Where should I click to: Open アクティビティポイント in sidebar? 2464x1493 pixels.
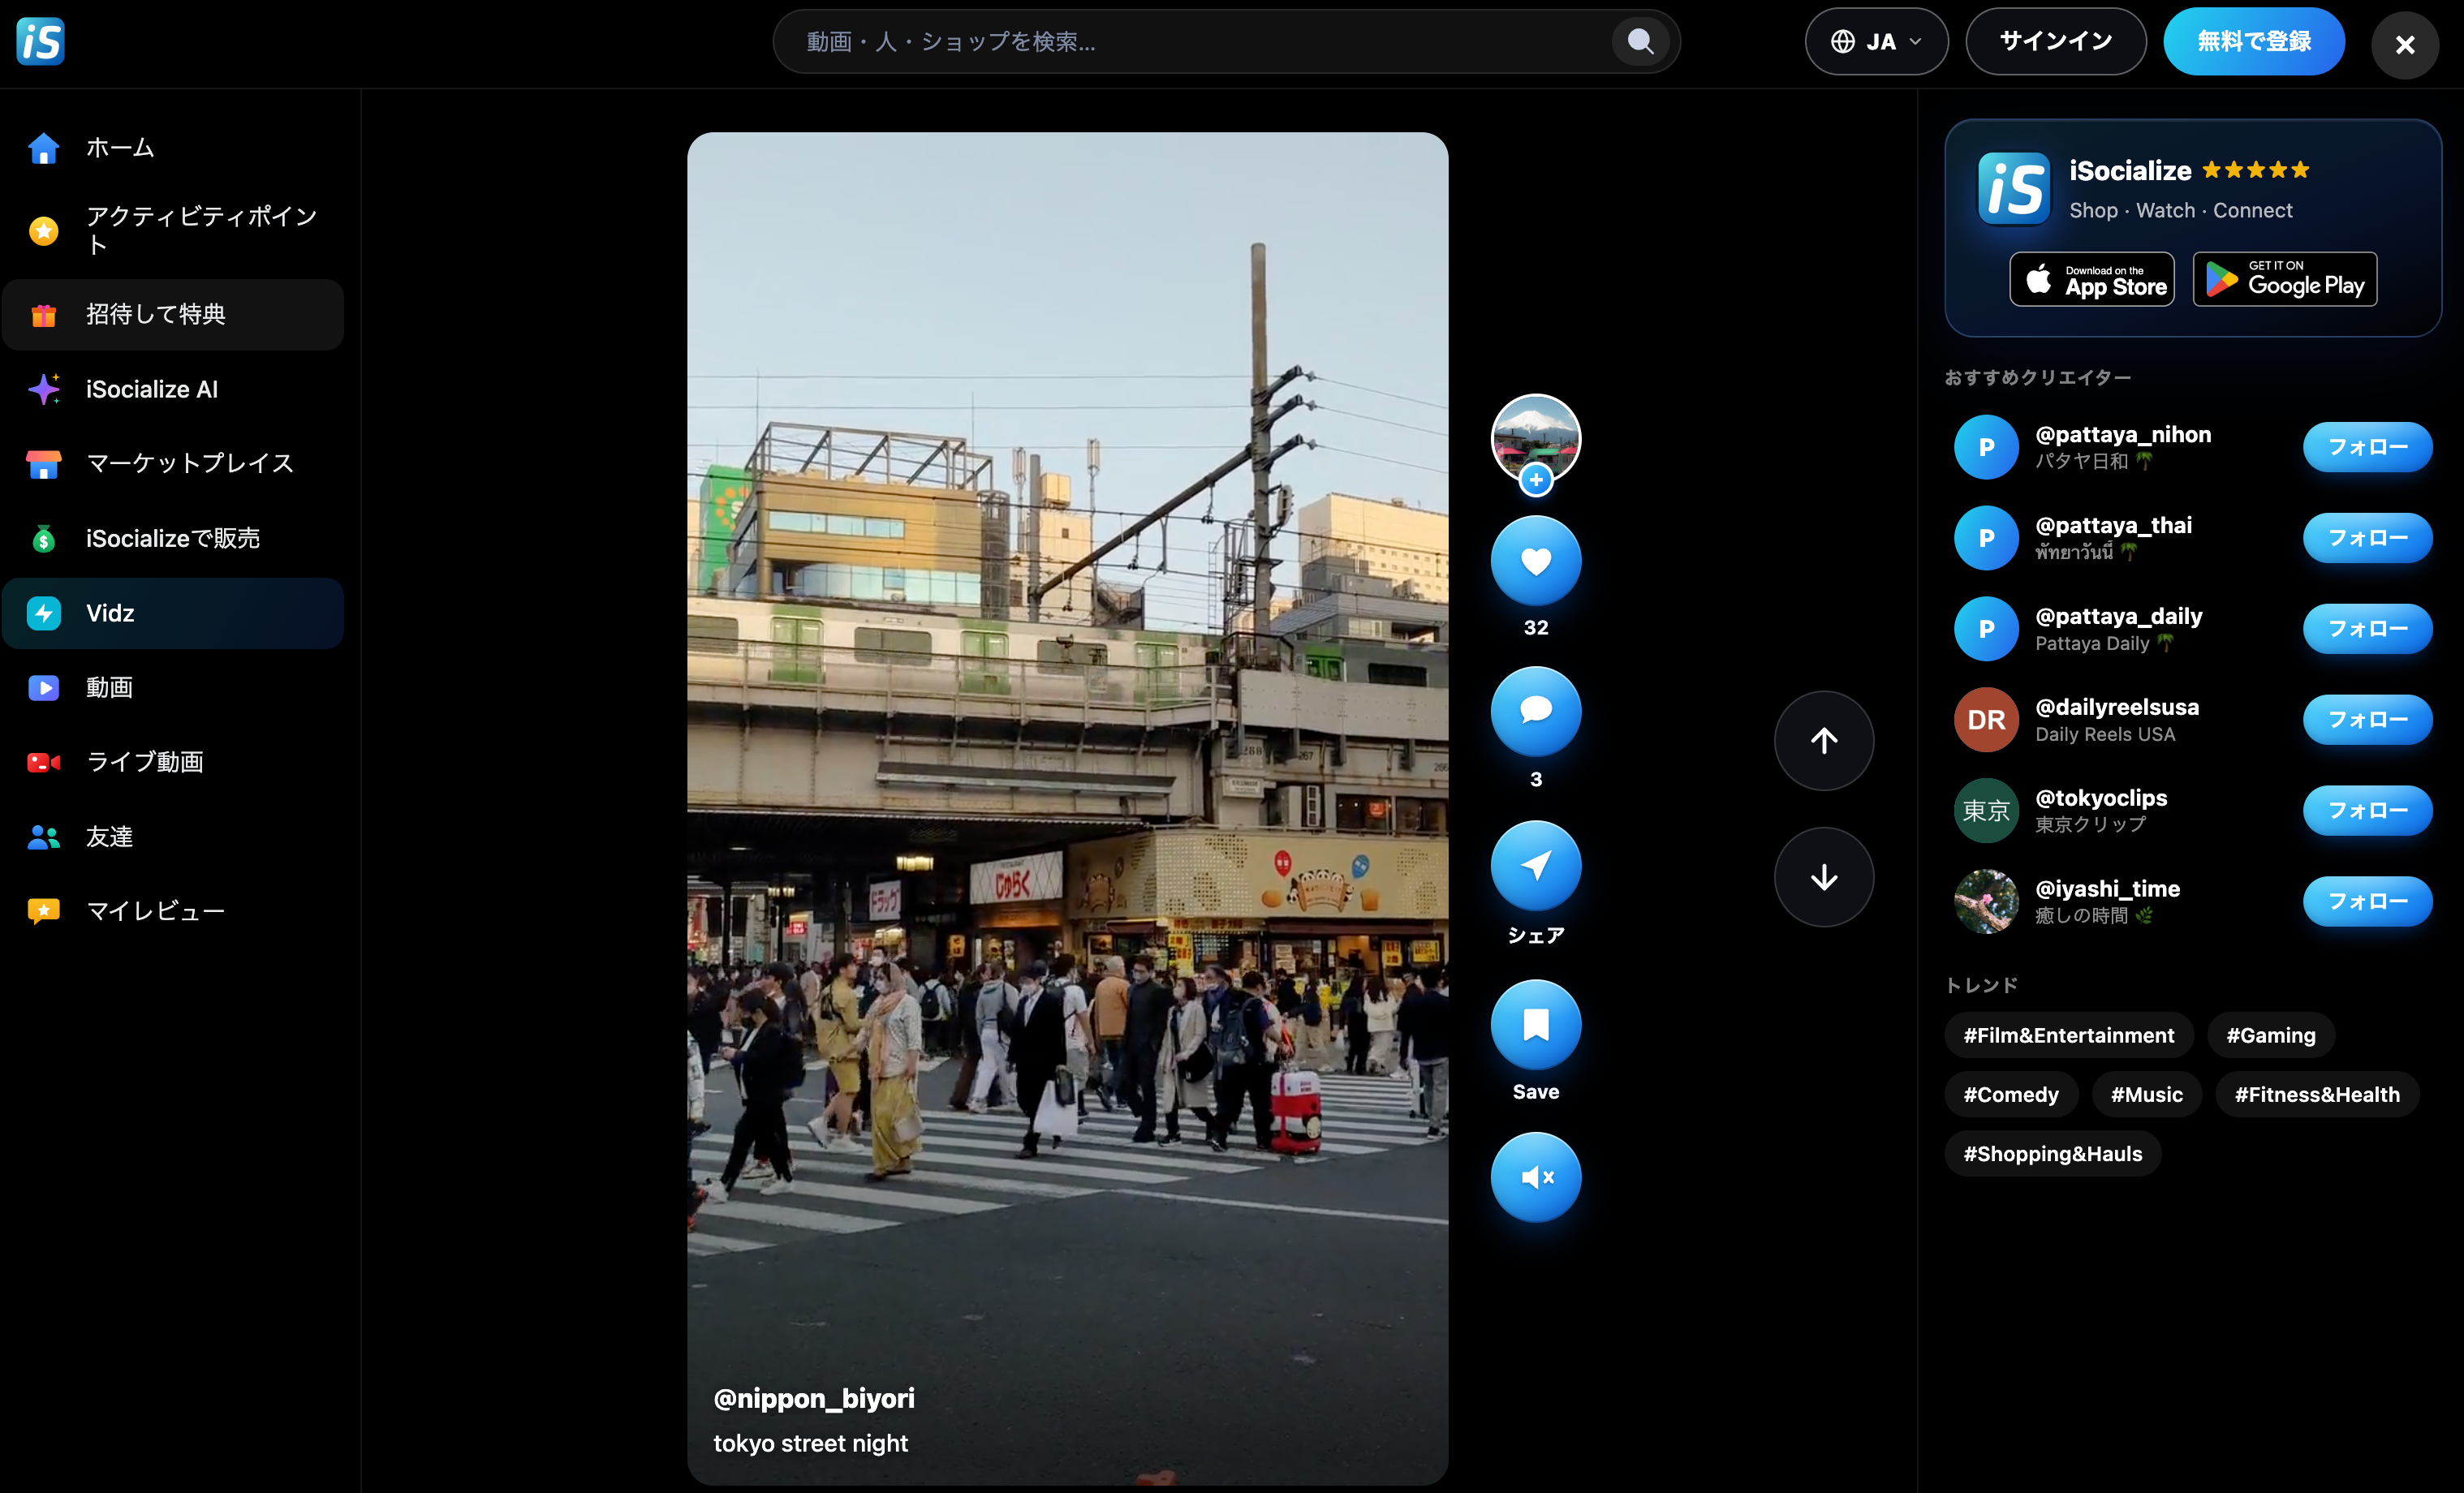[x=173, y=231]
